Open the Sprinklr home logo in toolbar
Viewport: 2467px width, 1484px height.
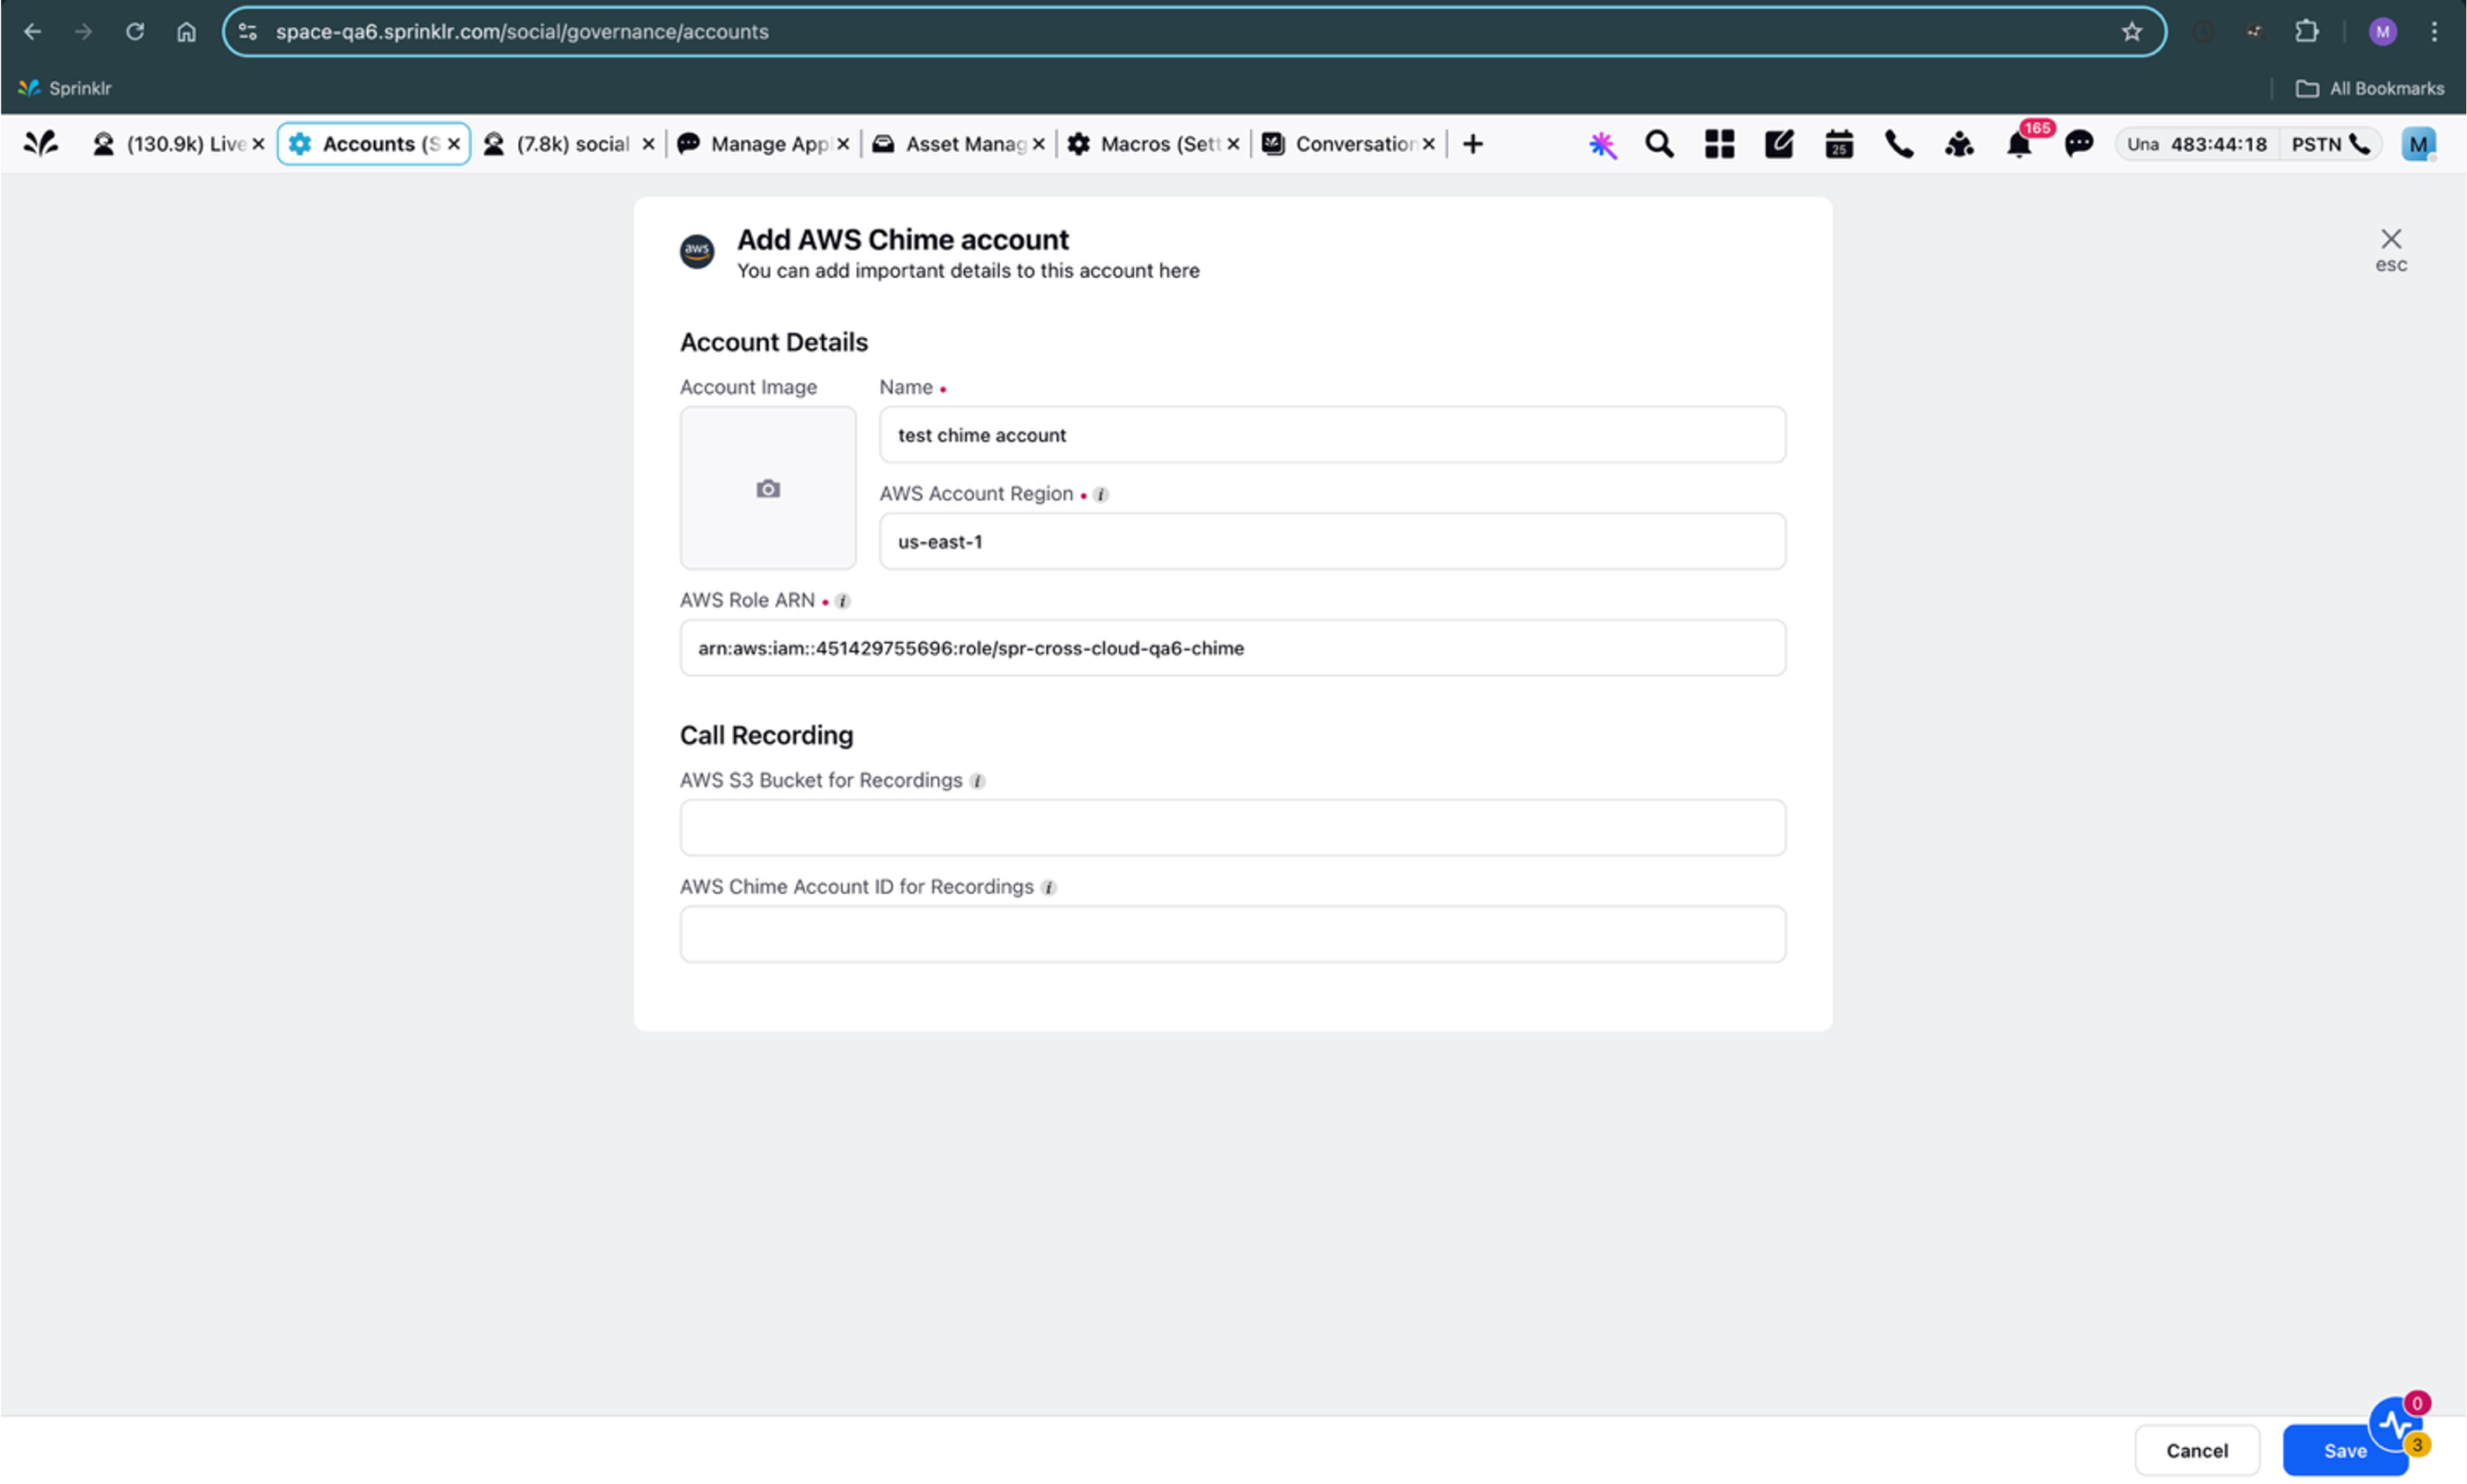pos(40,144)
